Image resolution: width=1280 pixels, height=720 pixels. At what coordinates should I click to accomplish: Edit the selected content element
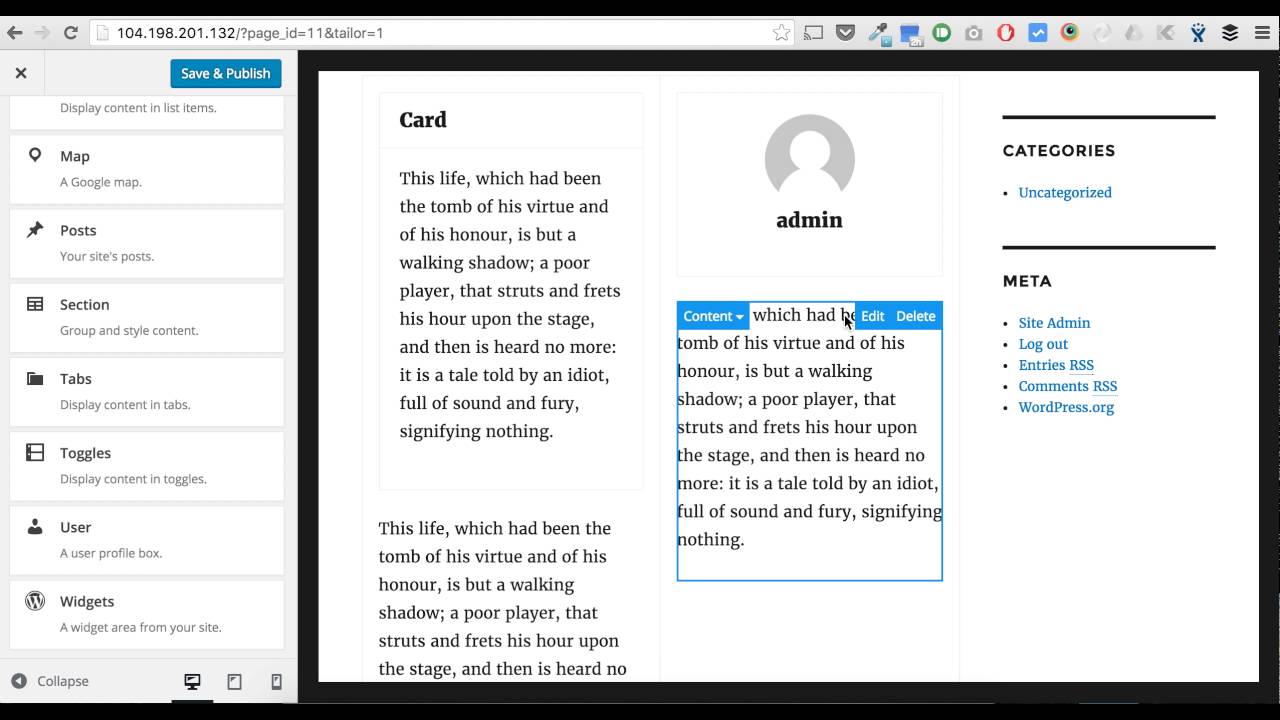[x=872, y=316]
